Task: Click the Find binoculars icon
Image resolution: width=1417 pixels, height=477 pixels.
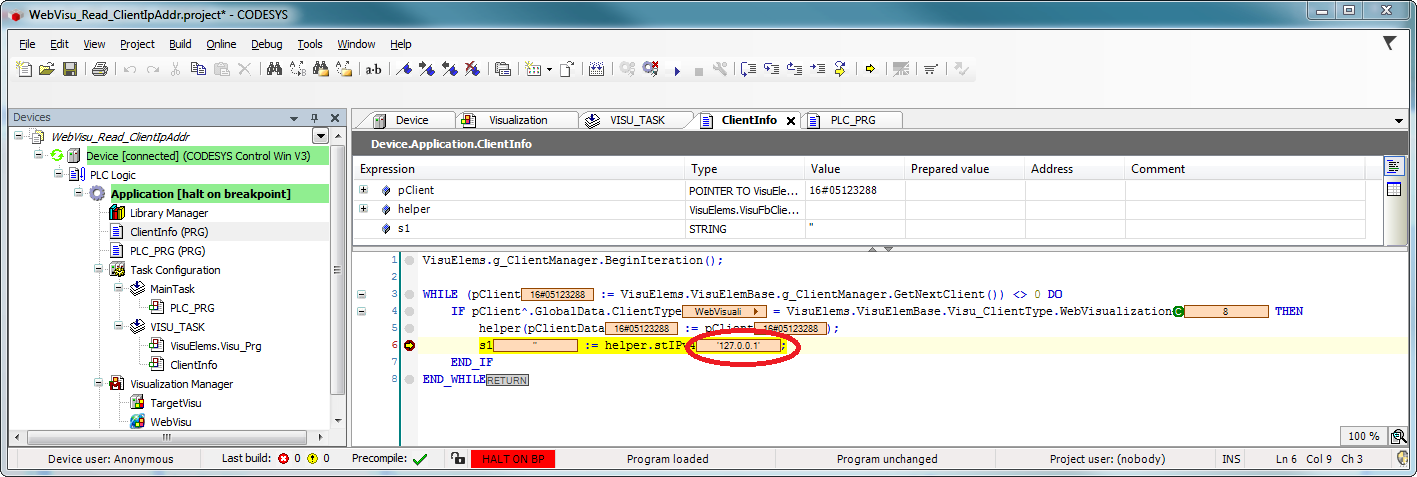Action: [274, 69]
